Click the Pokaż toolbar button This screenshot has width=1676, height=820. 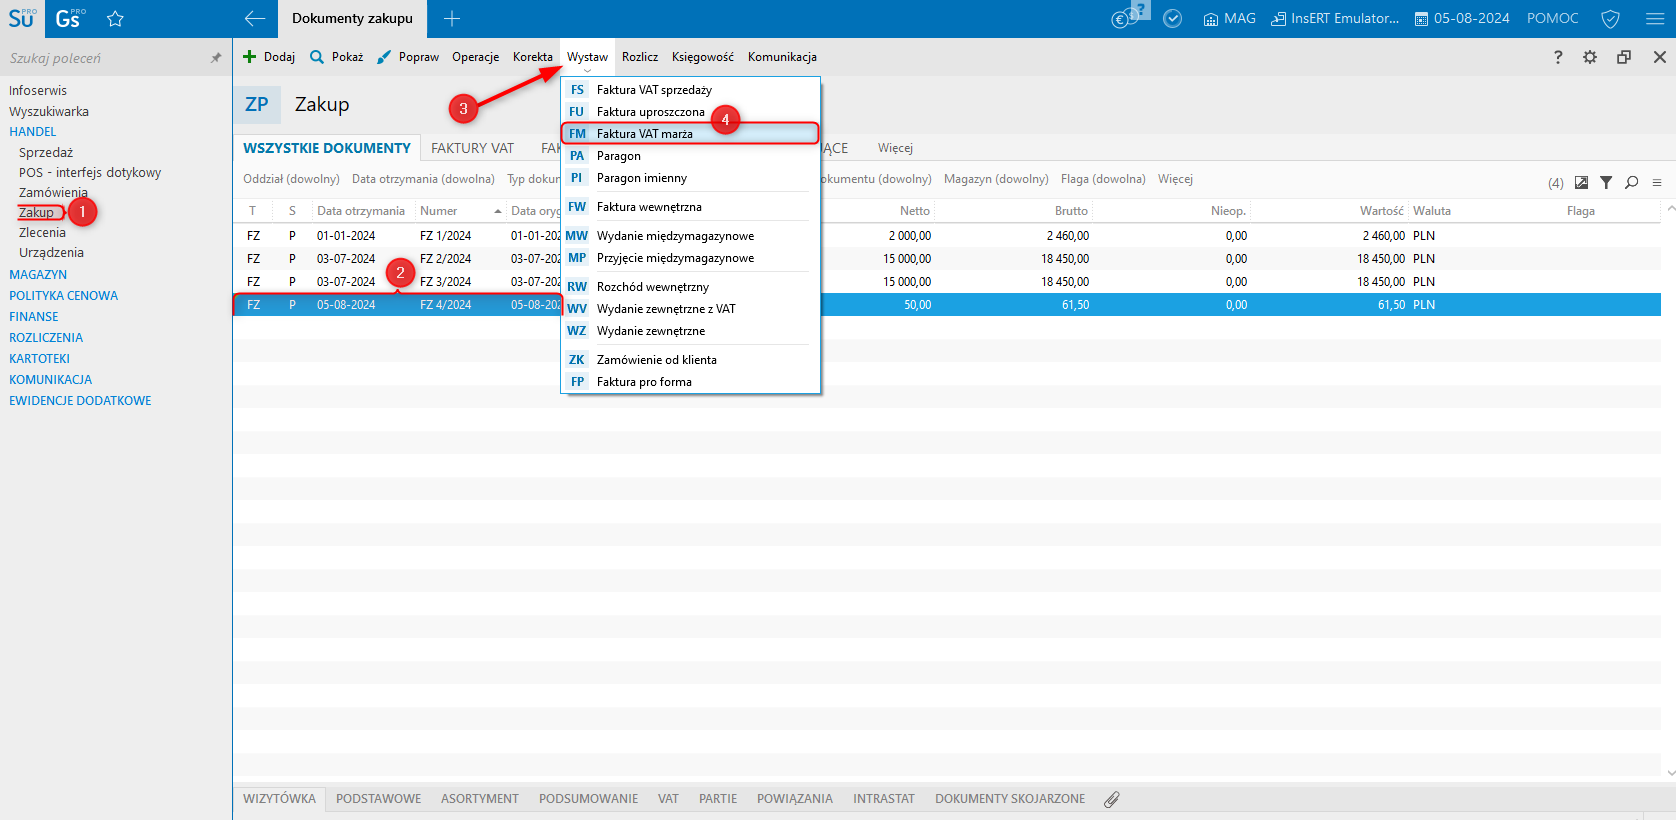[x=337, y=57]
